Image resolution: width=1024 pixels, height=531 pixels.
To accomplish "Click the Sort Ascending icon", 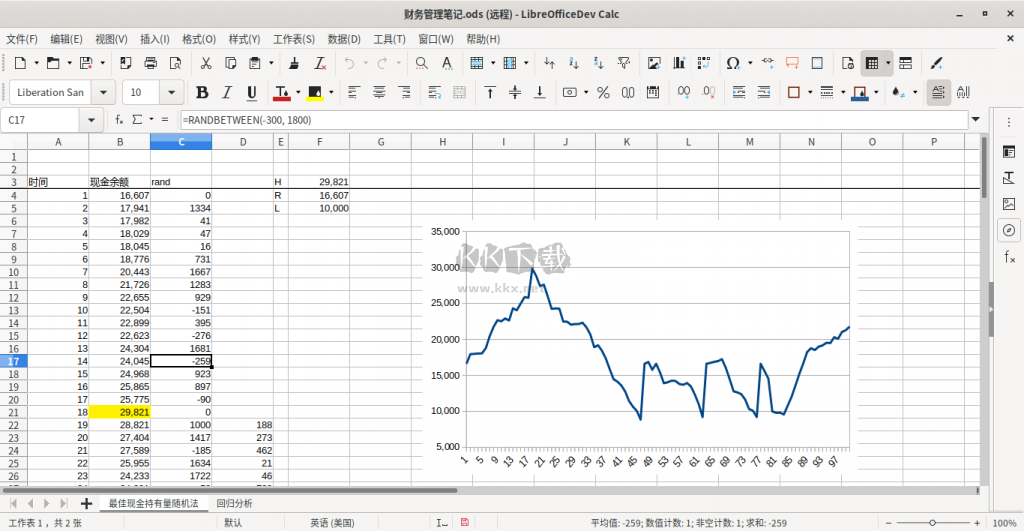I will tap(575, 63).
